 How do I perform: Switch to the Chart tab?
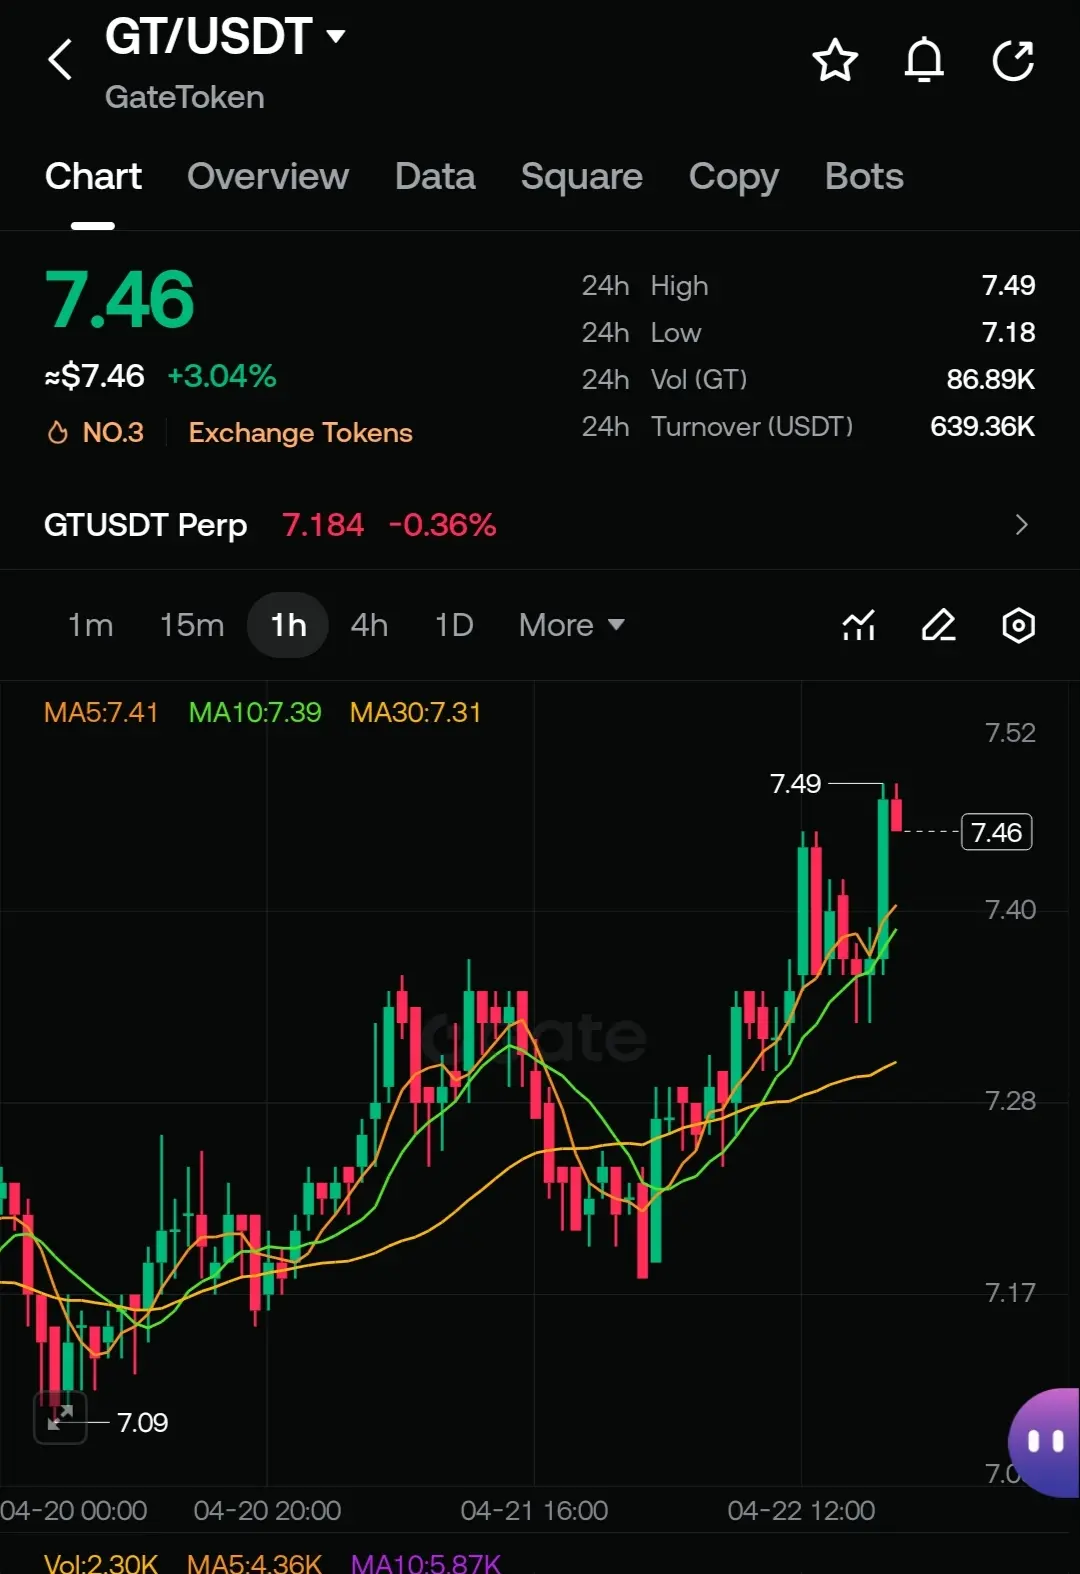tap(93, 177)
